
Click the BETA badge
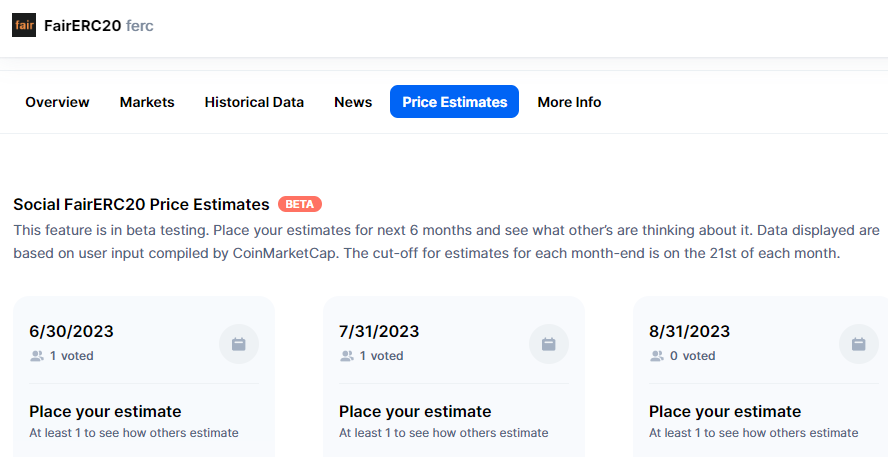pos(300,204)
